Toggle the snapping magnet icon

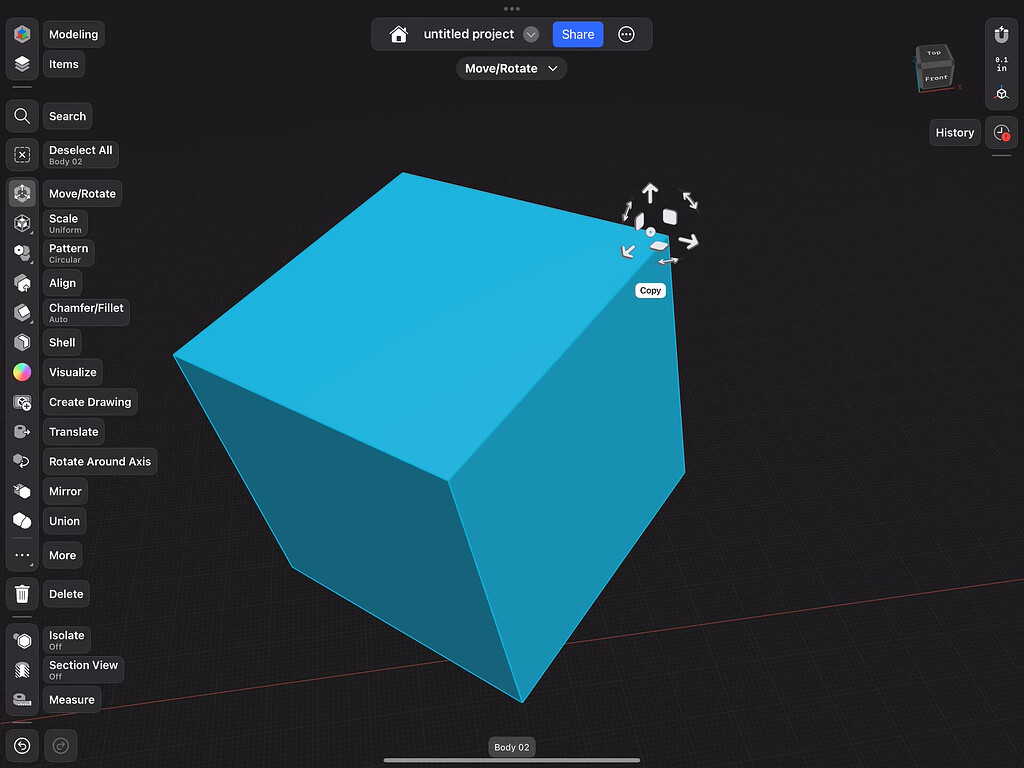(x=1001, y=33)
